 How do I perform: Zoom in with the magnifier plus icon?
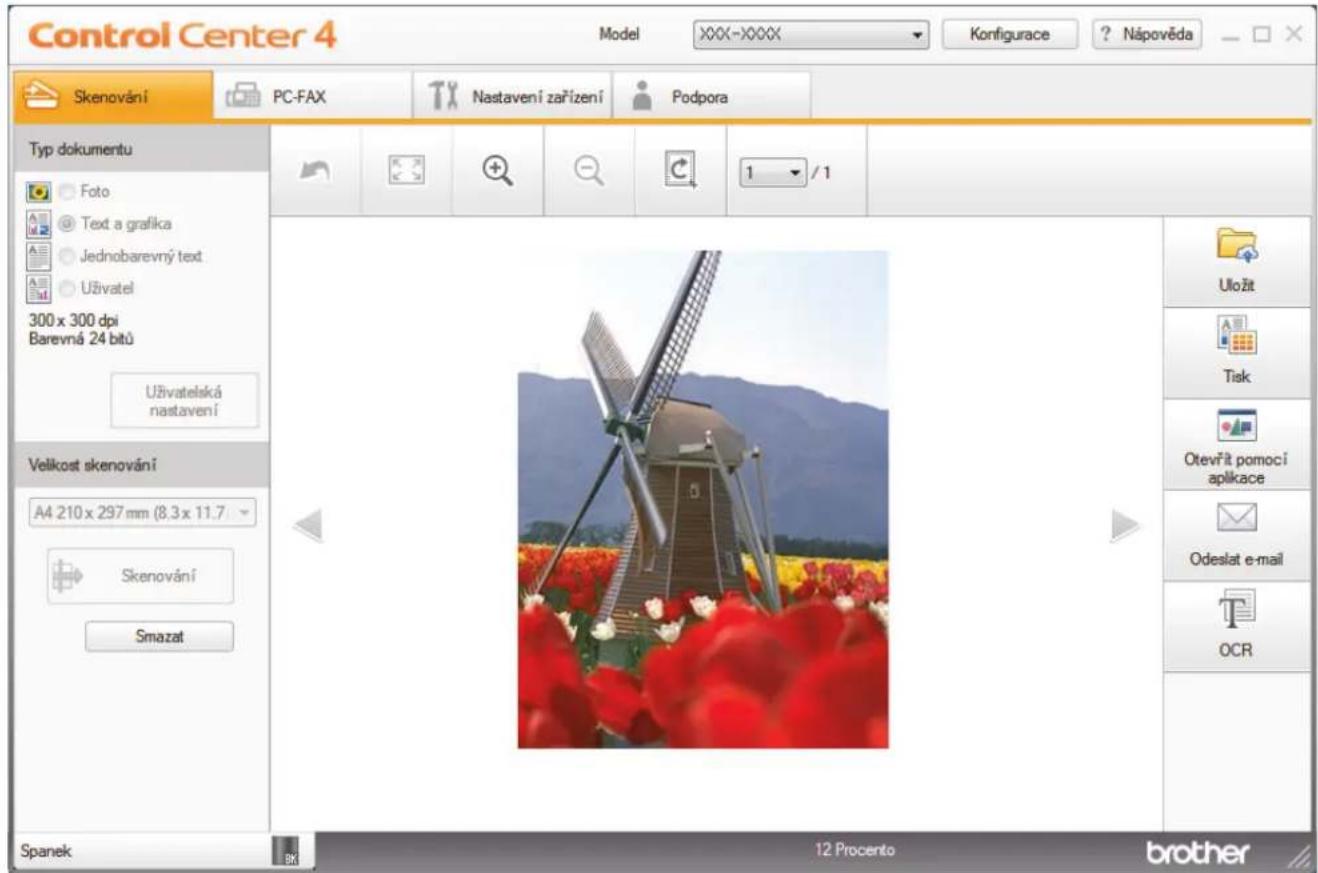tap(498, 171)
